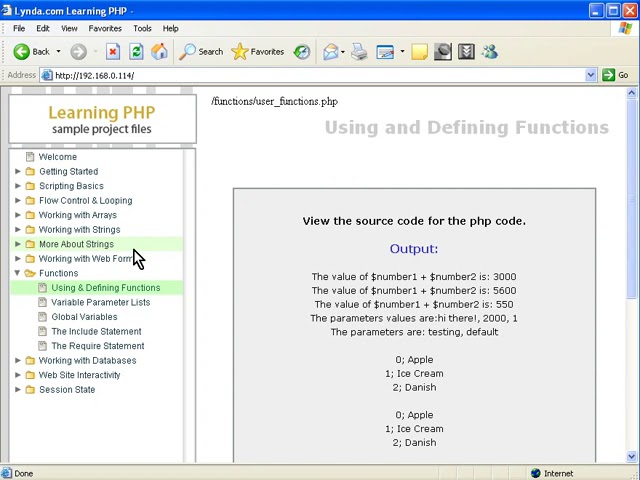Open the View menu
The height and width of the screenshot is (480, 640).
click(69, 28)
